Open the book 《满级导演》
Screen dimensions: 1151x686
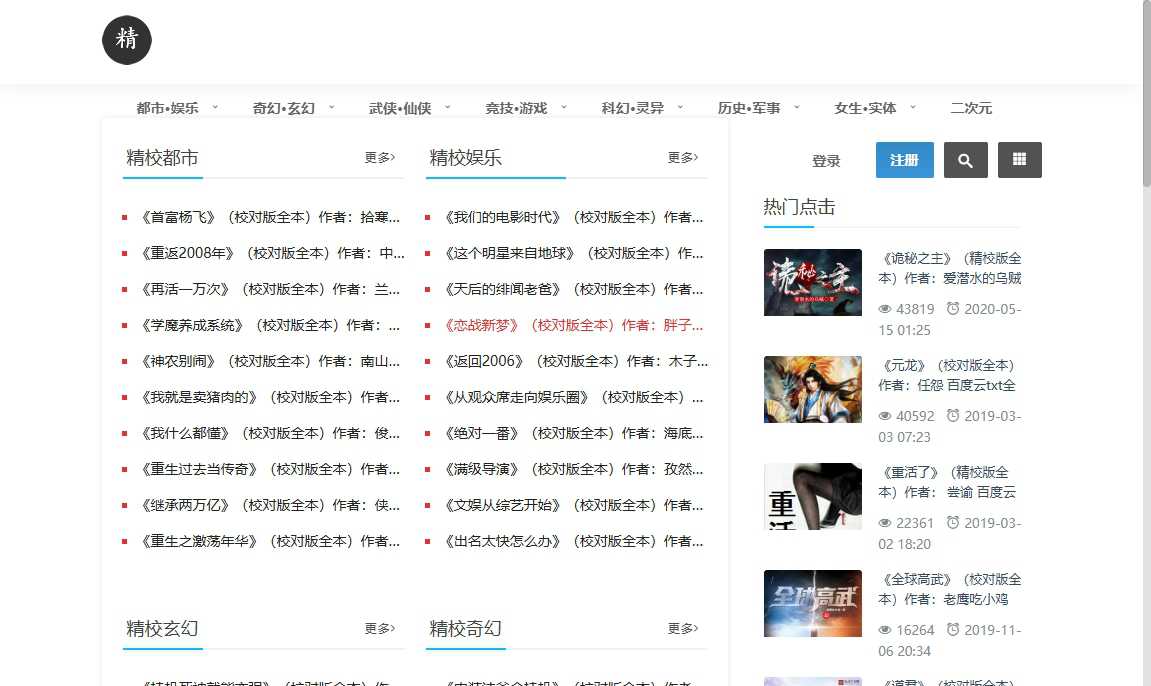pos(573,469)
